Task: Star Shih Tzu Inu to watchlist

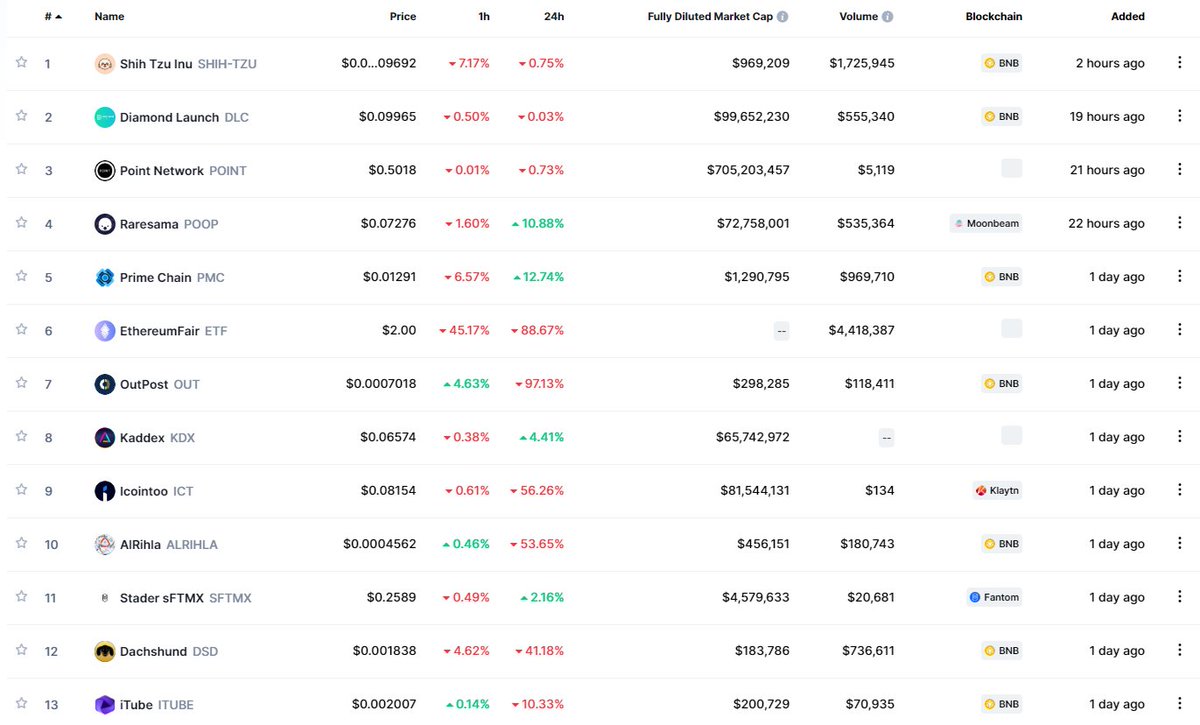Action: point(21,62)
